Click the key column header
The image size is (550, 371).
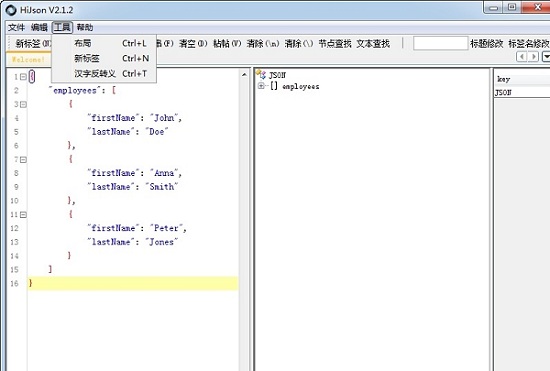point(522,79)
